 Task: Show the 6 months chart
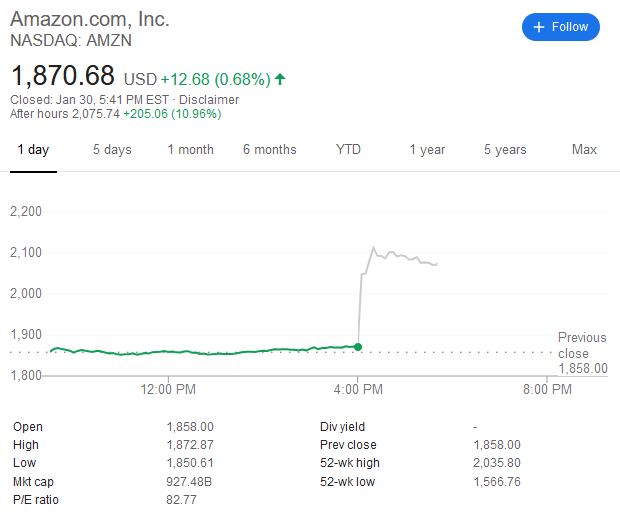(269, 150)
